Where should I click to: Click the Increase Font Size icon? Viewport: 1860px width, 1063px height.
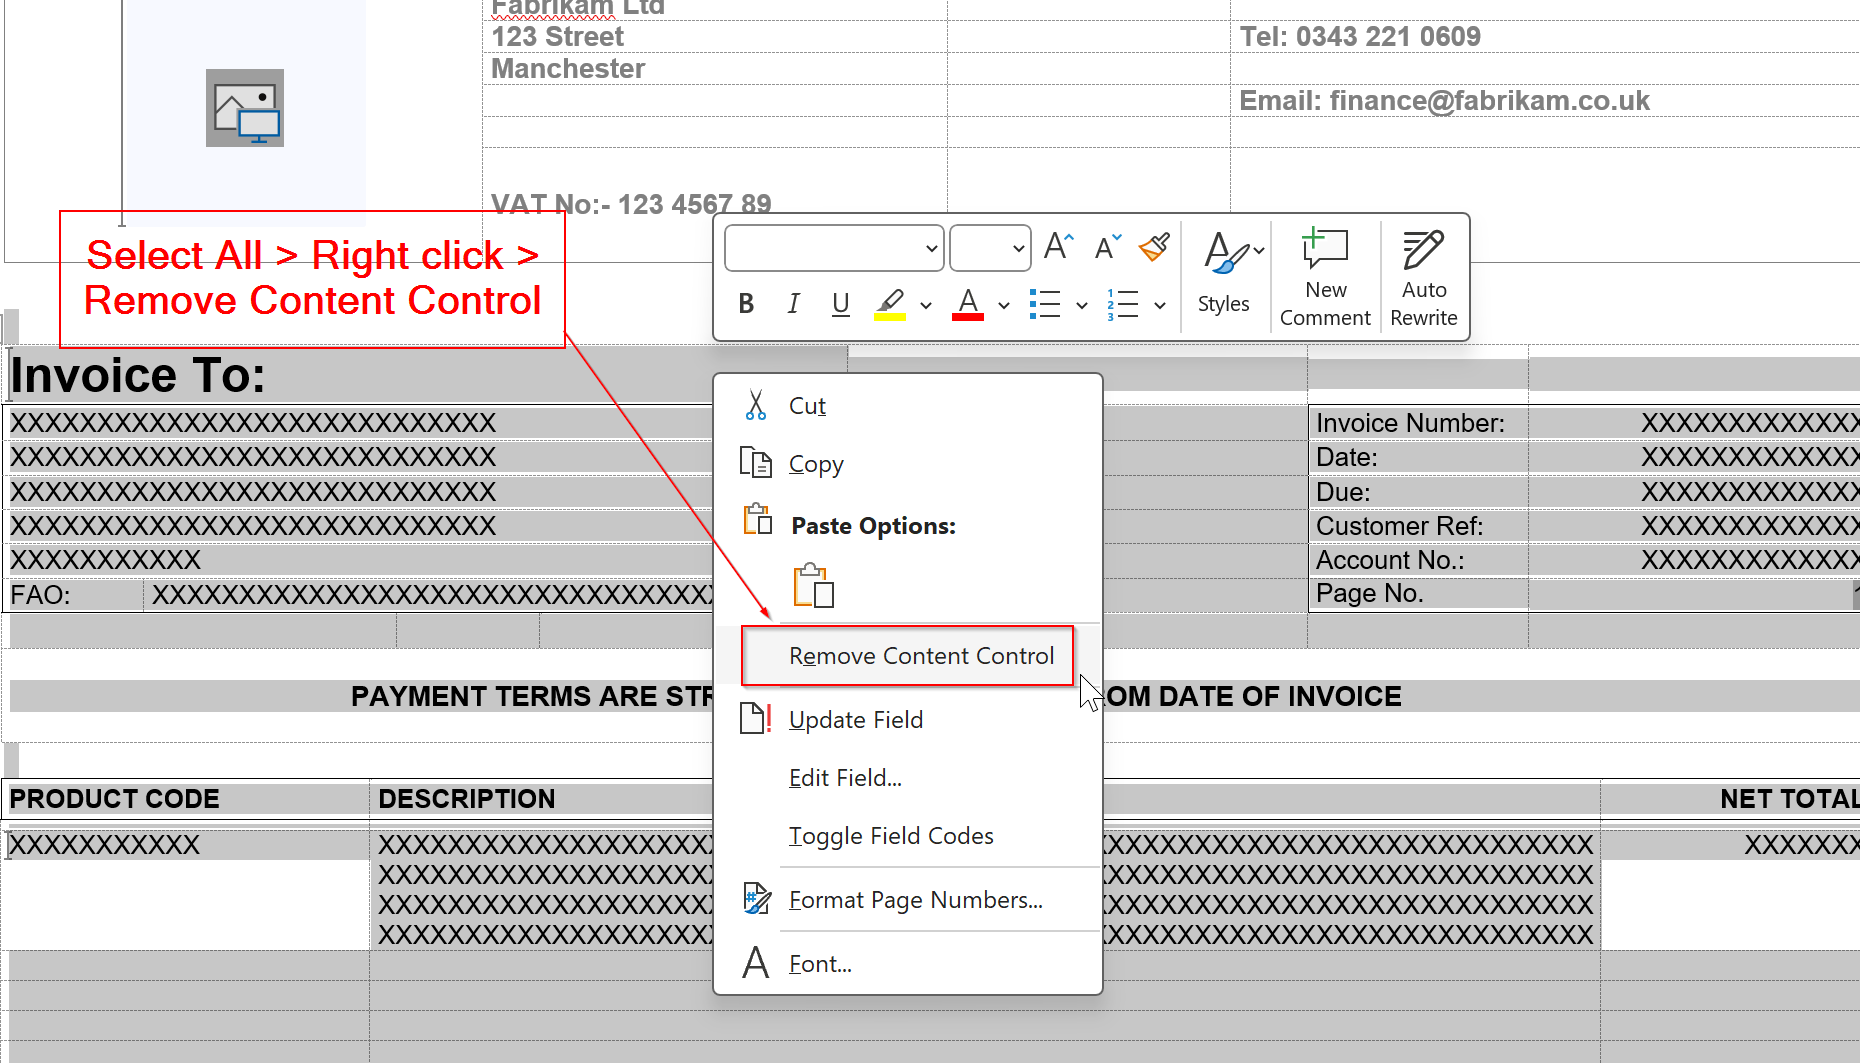point(1058,247)
